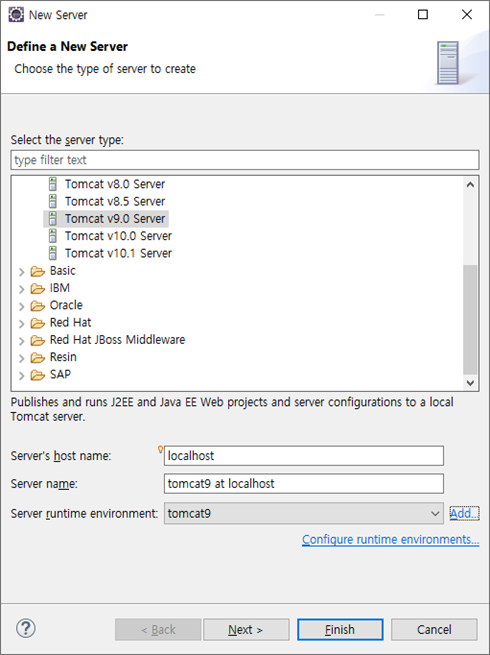Expand the IBM server category
This screenshot has width=490, height=655.
click(21, 289)
